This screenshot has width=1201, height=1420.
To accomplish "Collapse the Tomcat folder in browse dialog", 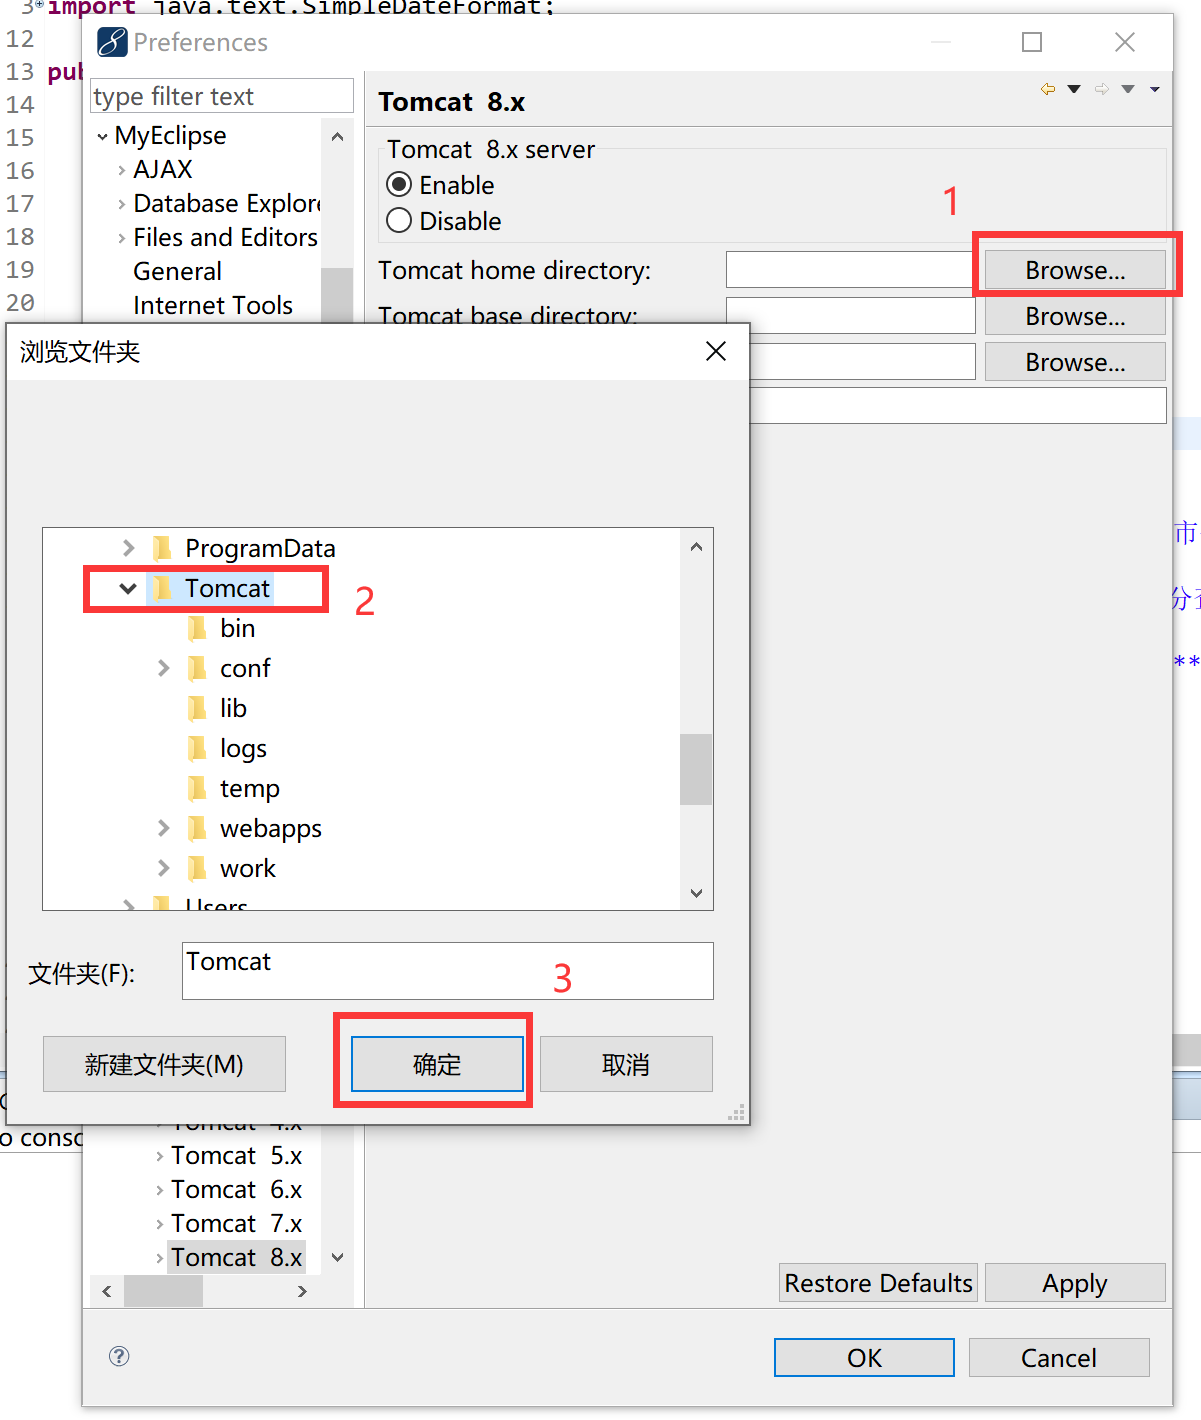I will pyautogui.click(x=128, y=588).
